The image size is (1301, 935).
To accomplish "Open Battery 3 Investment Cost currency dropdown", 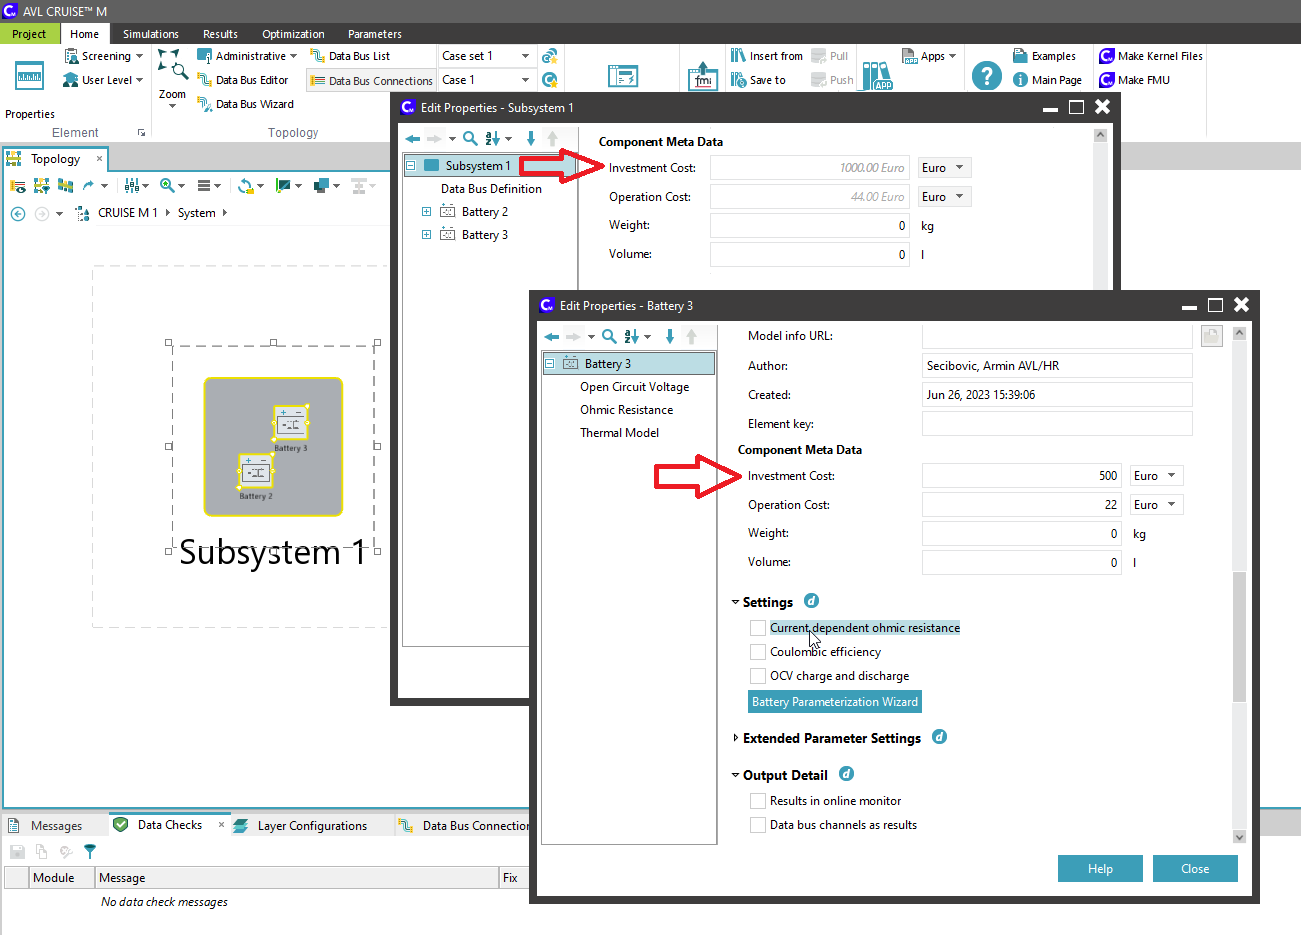I will (x=1156, y=476).
